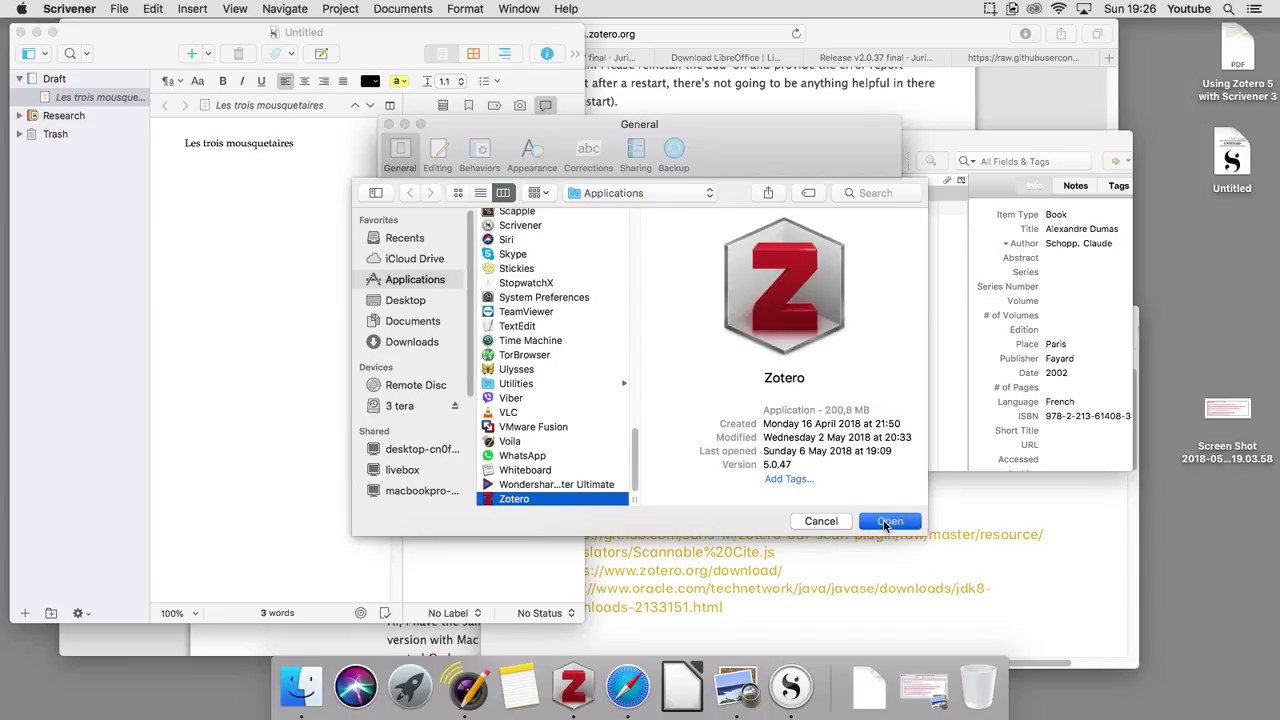Open Safari from the Dock
This screenshot has width=1280, height=720.
(628, 686)
